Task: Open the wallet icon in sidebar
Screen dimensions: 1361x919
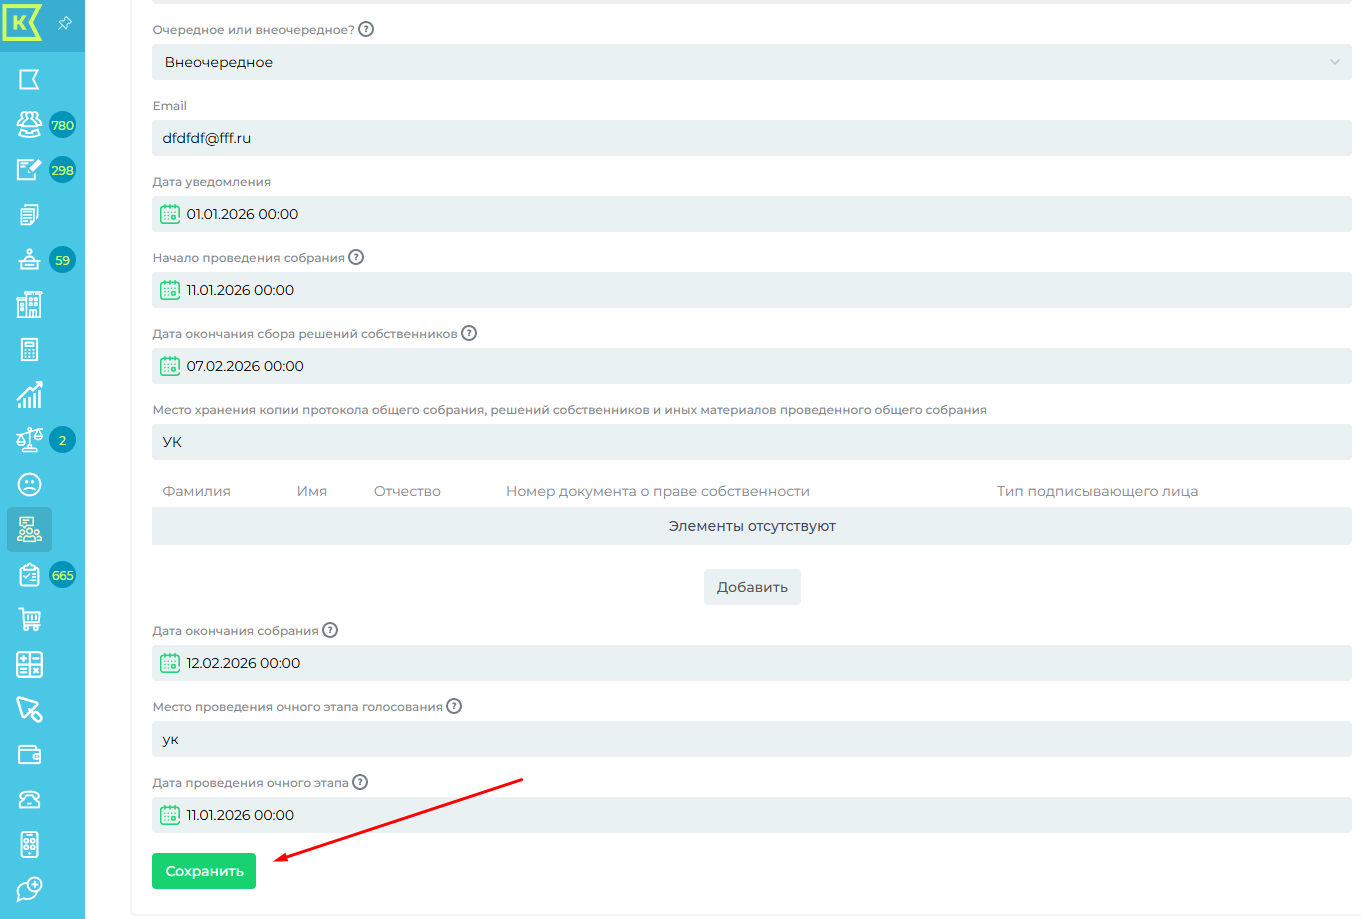Action: point(29,755)
